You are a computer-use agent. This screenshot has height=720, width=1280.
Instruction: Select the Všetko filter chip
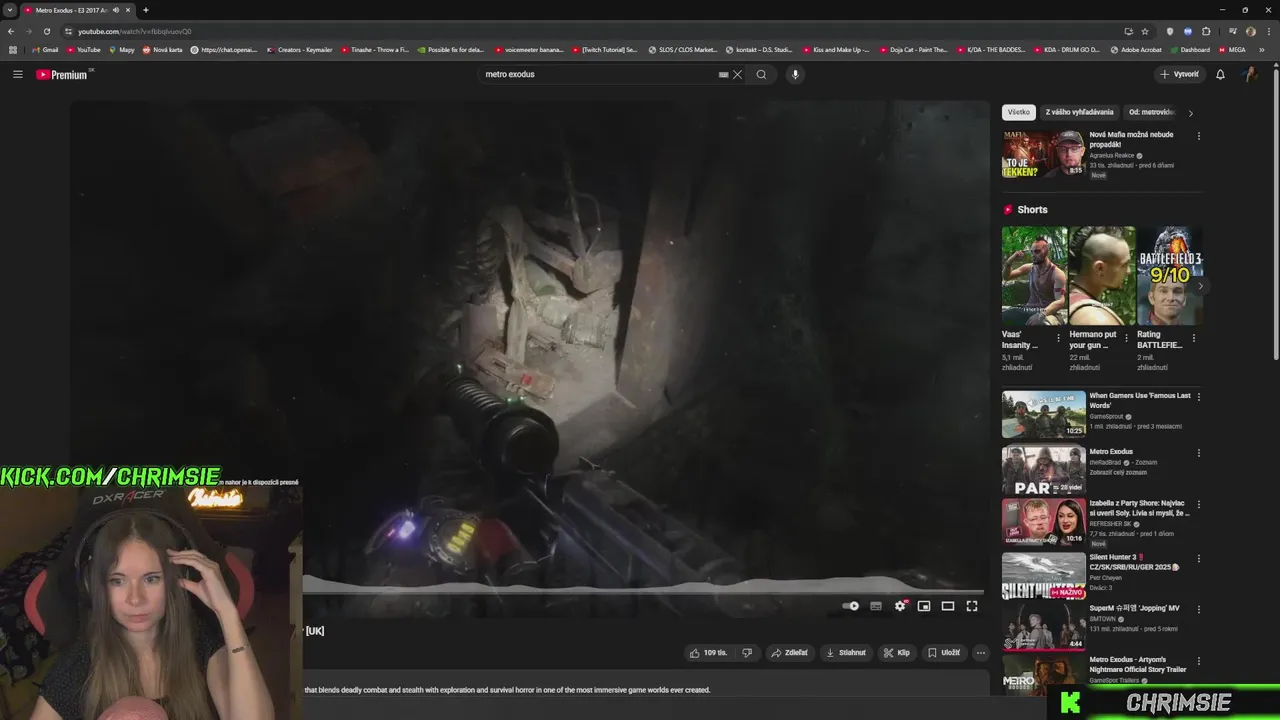(x=1018, y=112)
